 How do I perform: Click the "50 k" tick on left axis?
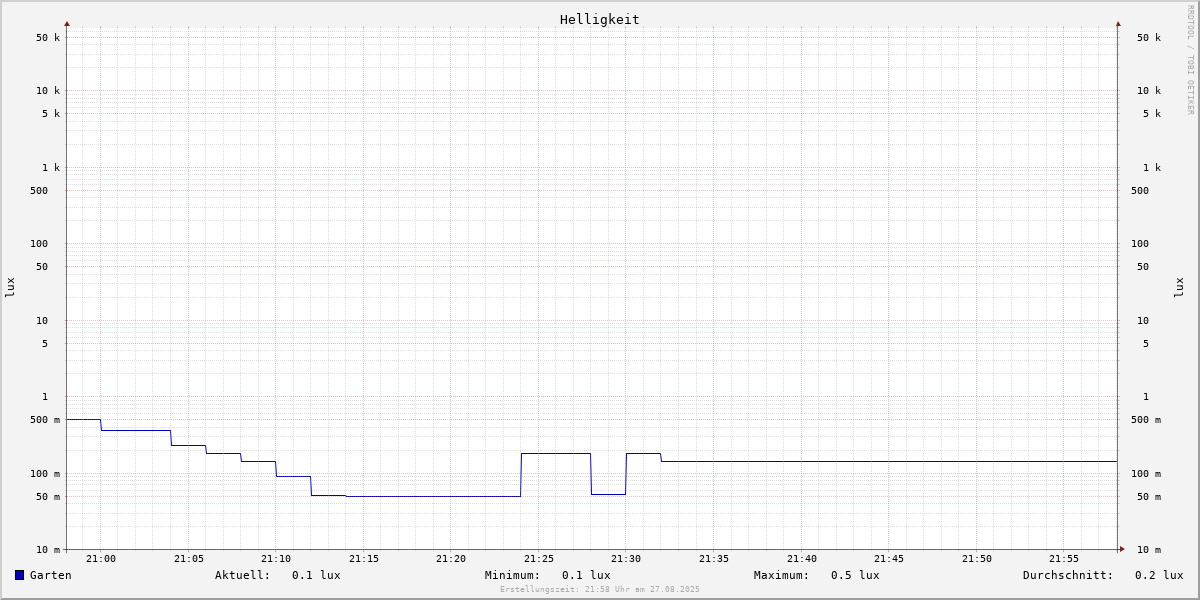pyautogui.click(x=48, y=38)
